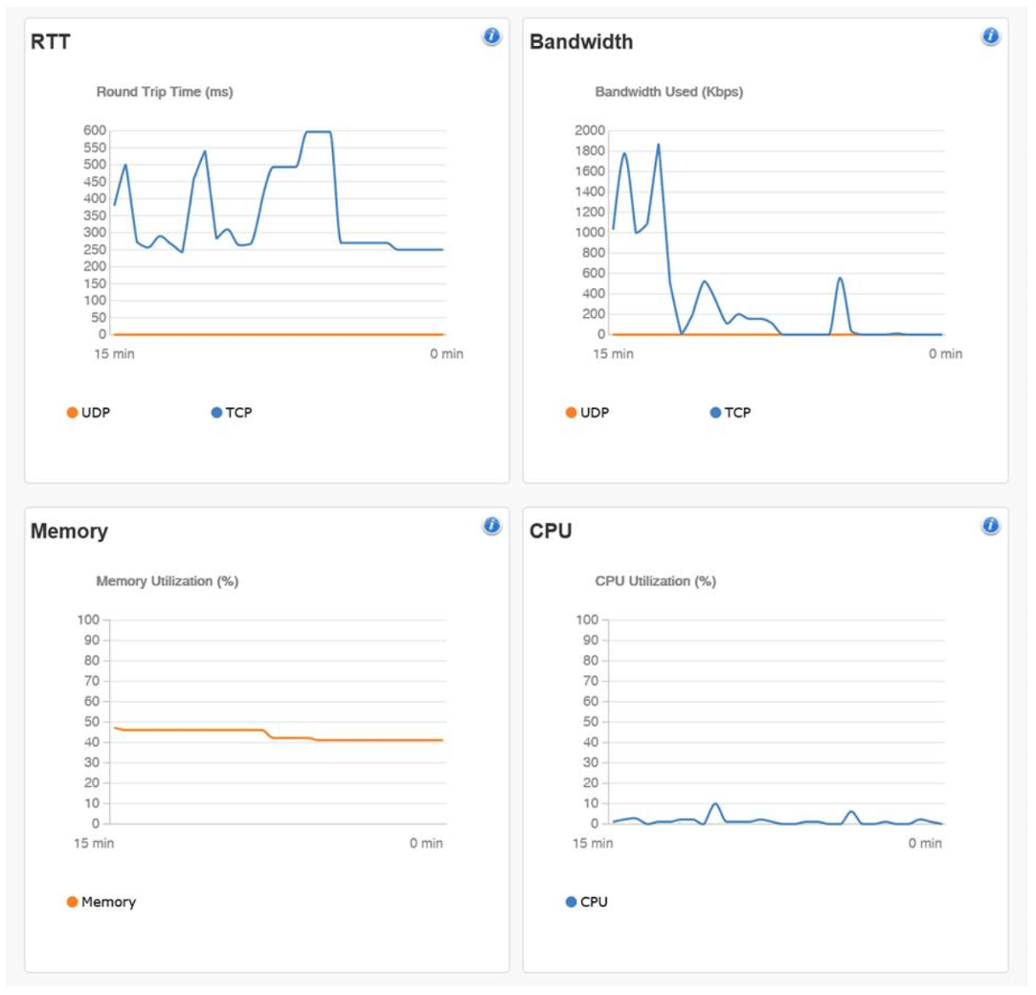Image resolution: width=1036 pixels, height=995 pixels.
Task: Toggle the Memory legend item
Action: (101, 902)
